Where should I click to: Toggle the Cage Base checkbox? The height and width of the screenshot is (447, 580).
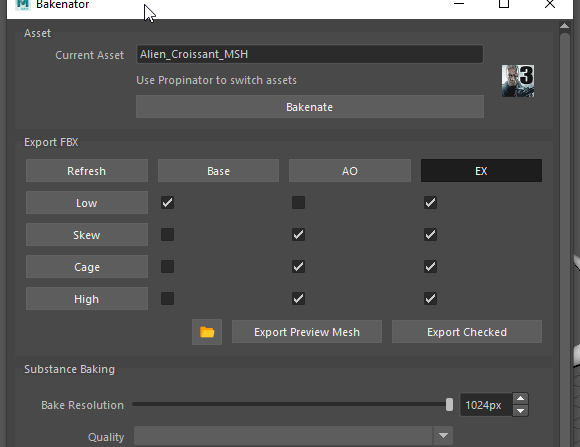pyautogui.click(x=168, y=266)
